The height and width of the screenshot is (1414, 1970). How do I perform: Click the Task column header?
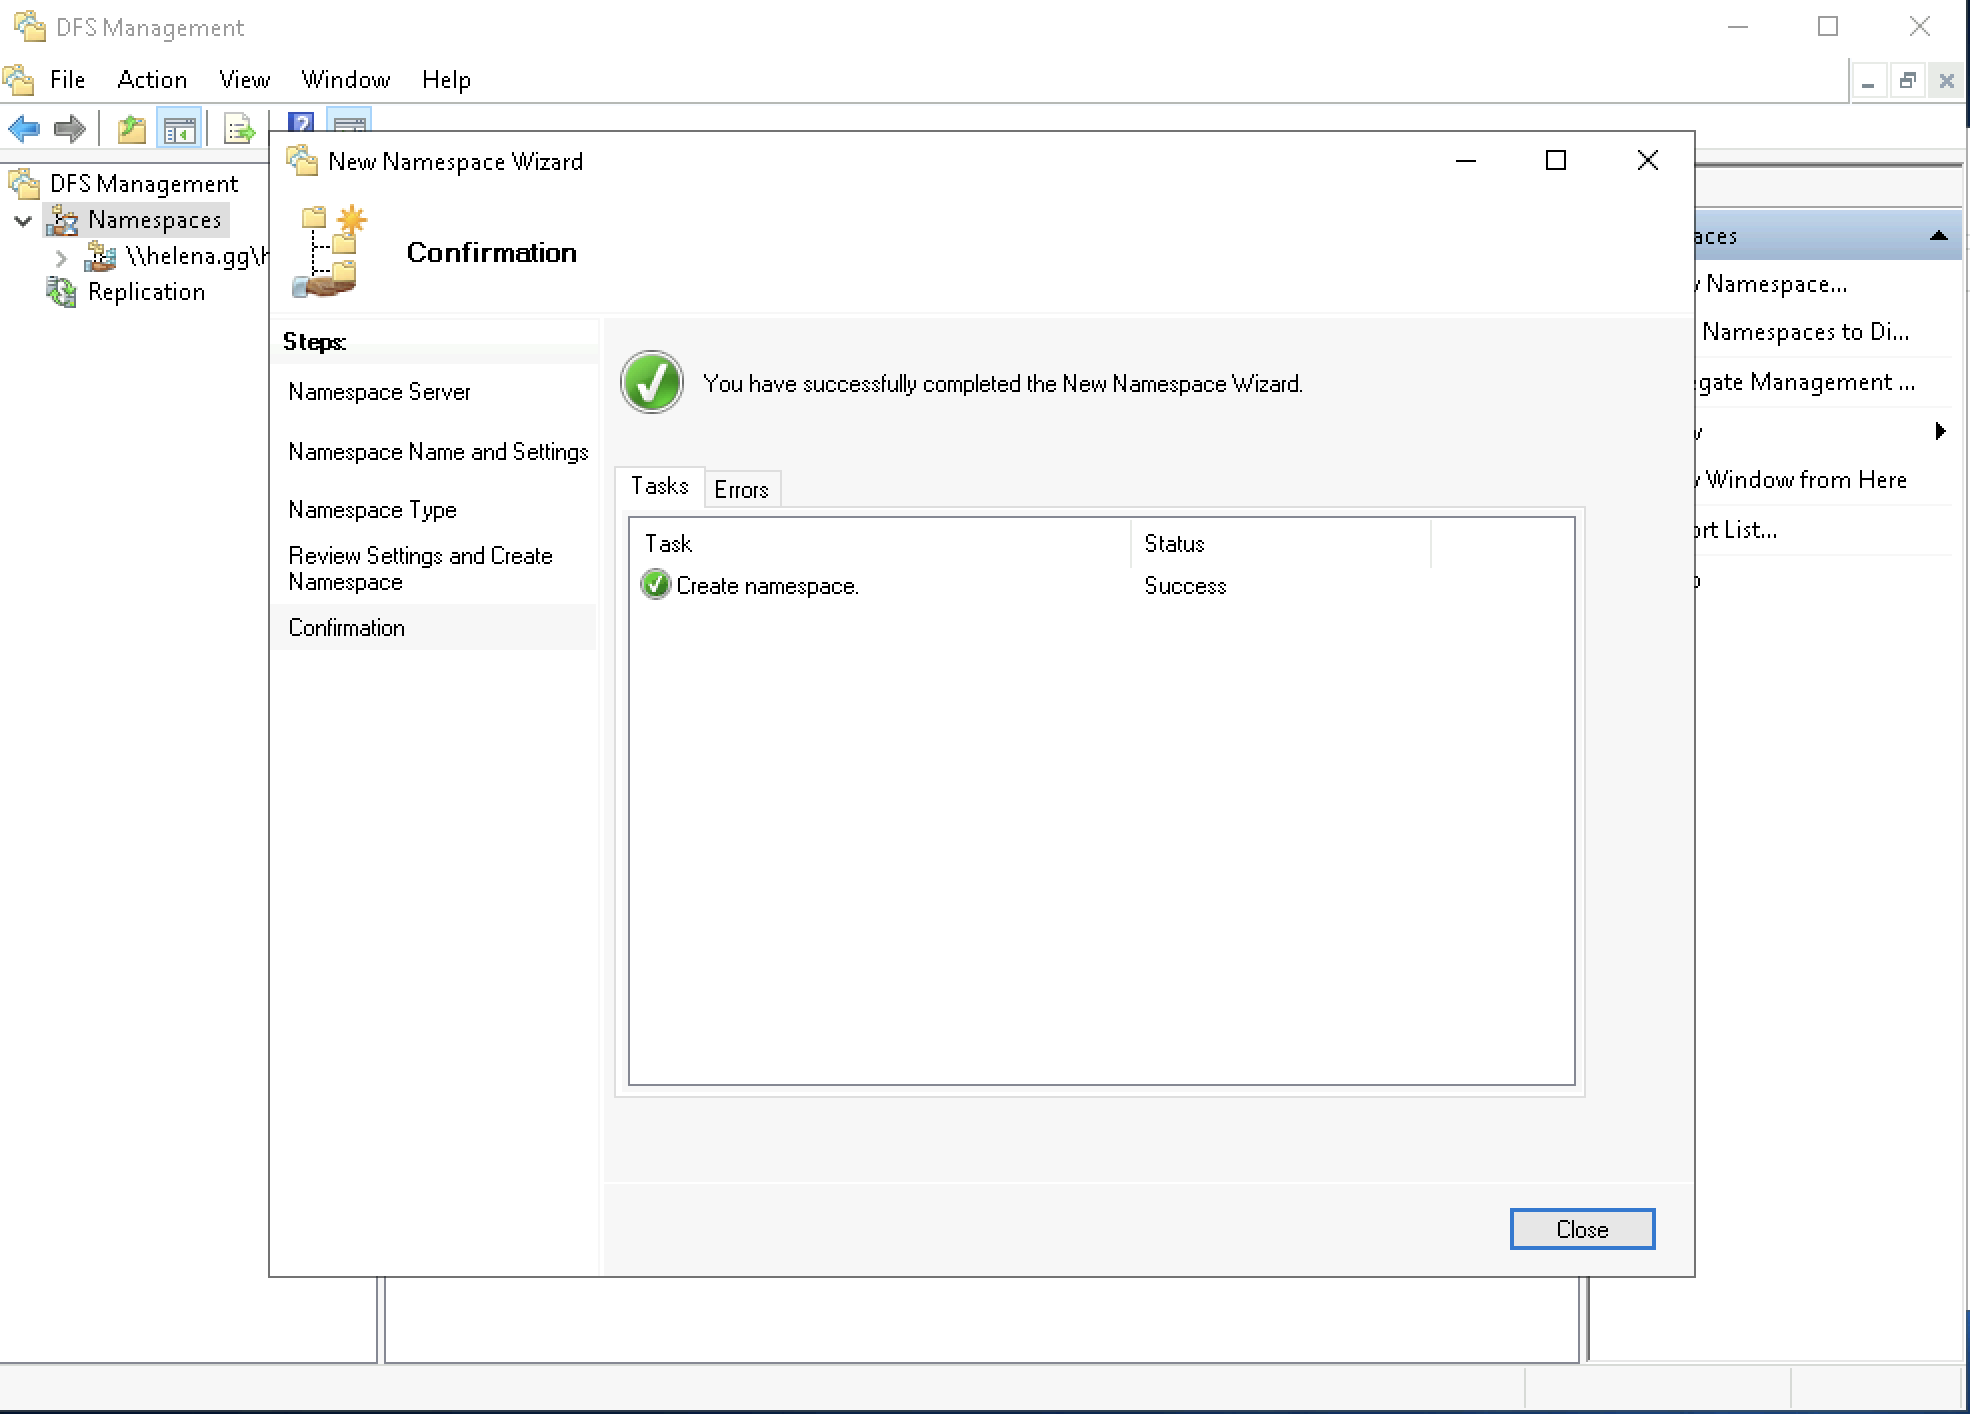pos(668,544)
